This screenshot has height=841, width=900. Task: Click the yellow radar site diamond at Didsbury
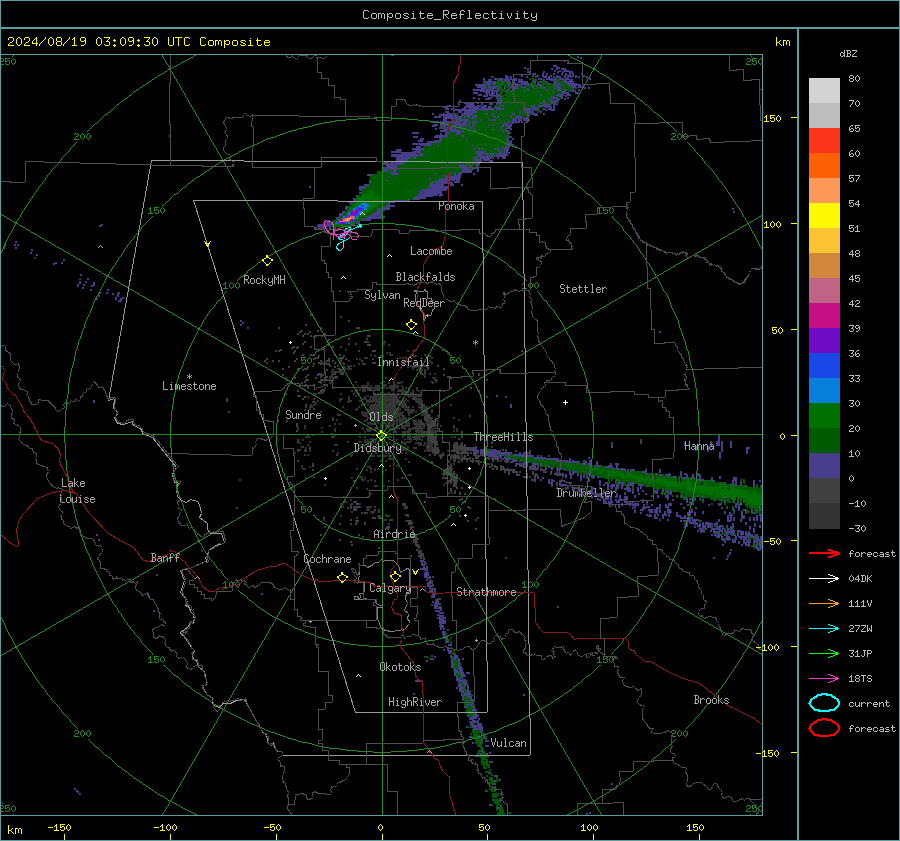click(381, 436)
